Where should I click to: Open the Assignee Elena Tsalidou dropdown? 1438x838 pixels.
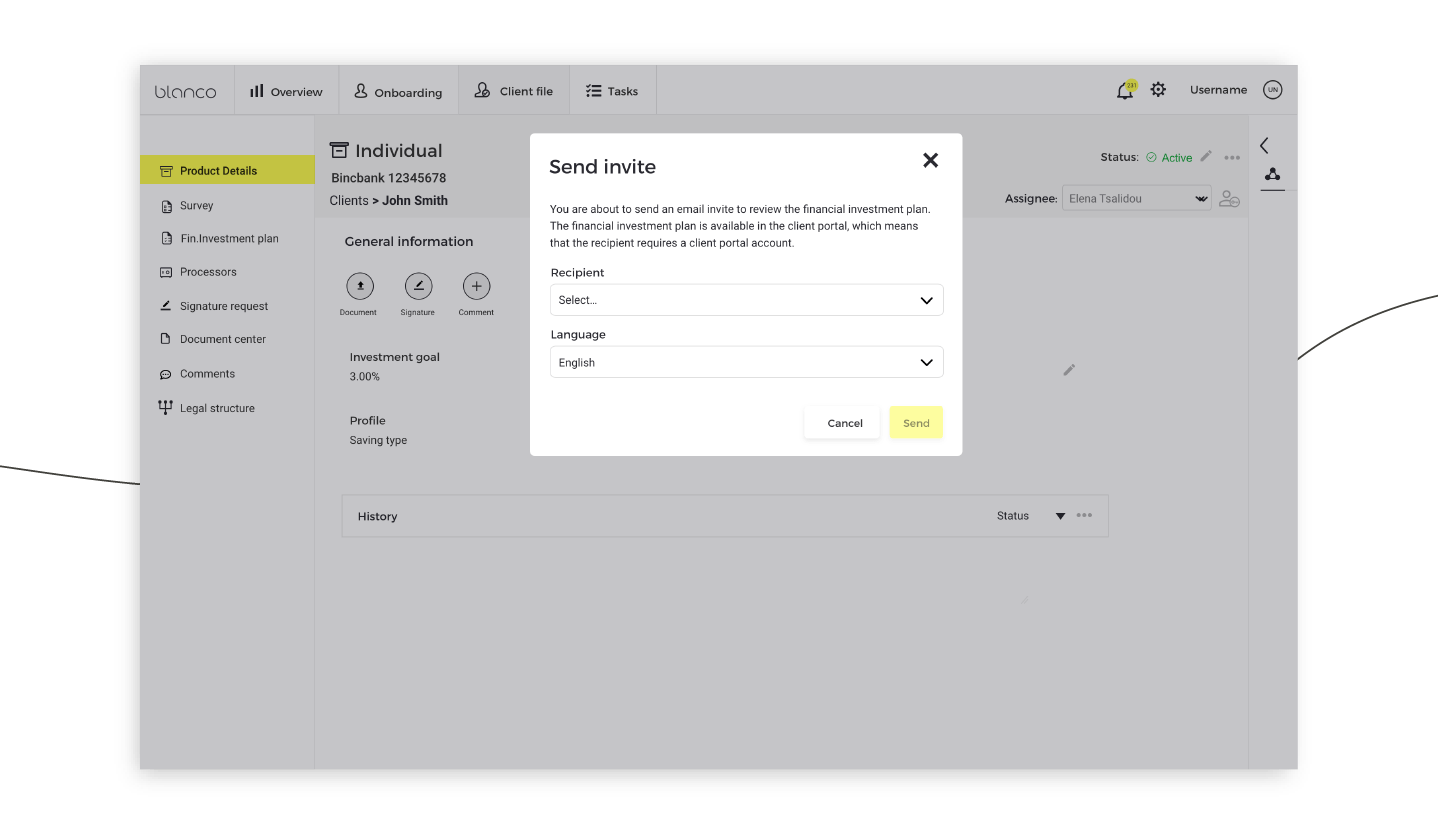1136,199
